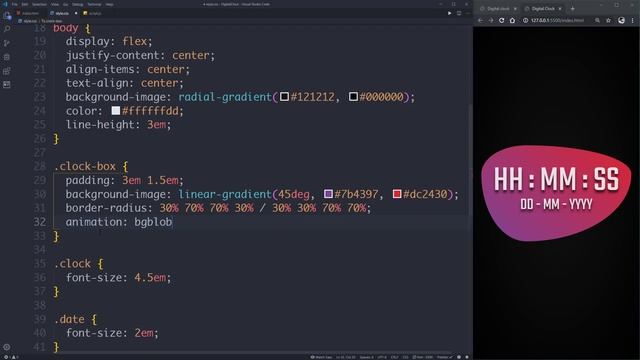Click the browser home icon
Image resolution: width=640 pixels, height=360 pixels.
(512, 20)
